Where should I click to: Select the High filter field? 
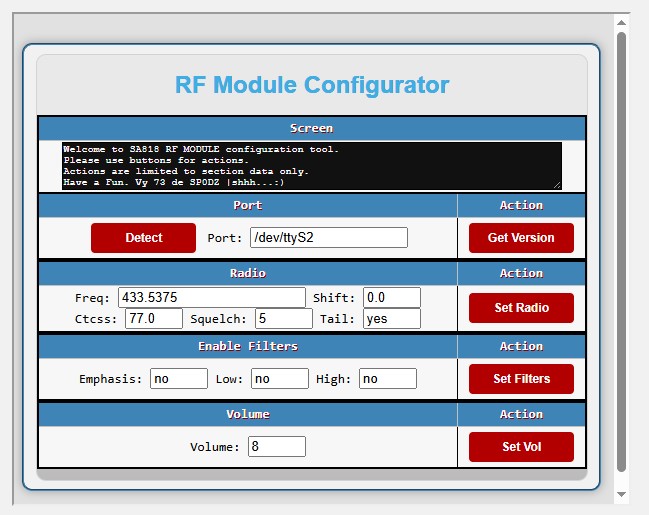pos(387,379)
